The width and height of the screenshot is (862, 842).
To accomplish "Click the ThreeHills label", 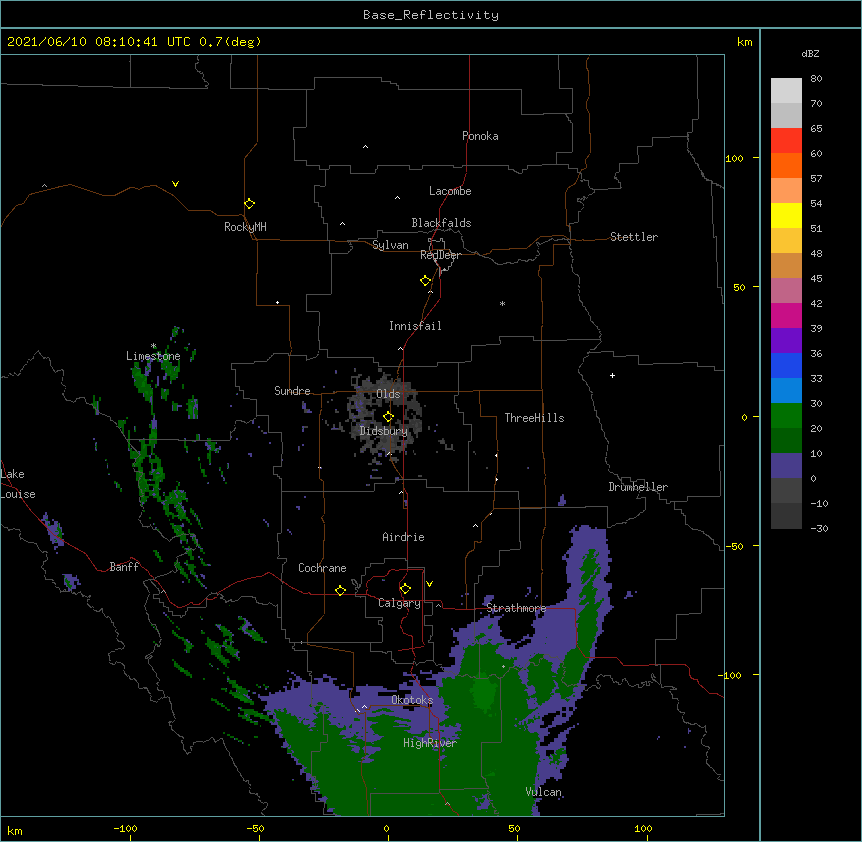I will click(534, 418).
